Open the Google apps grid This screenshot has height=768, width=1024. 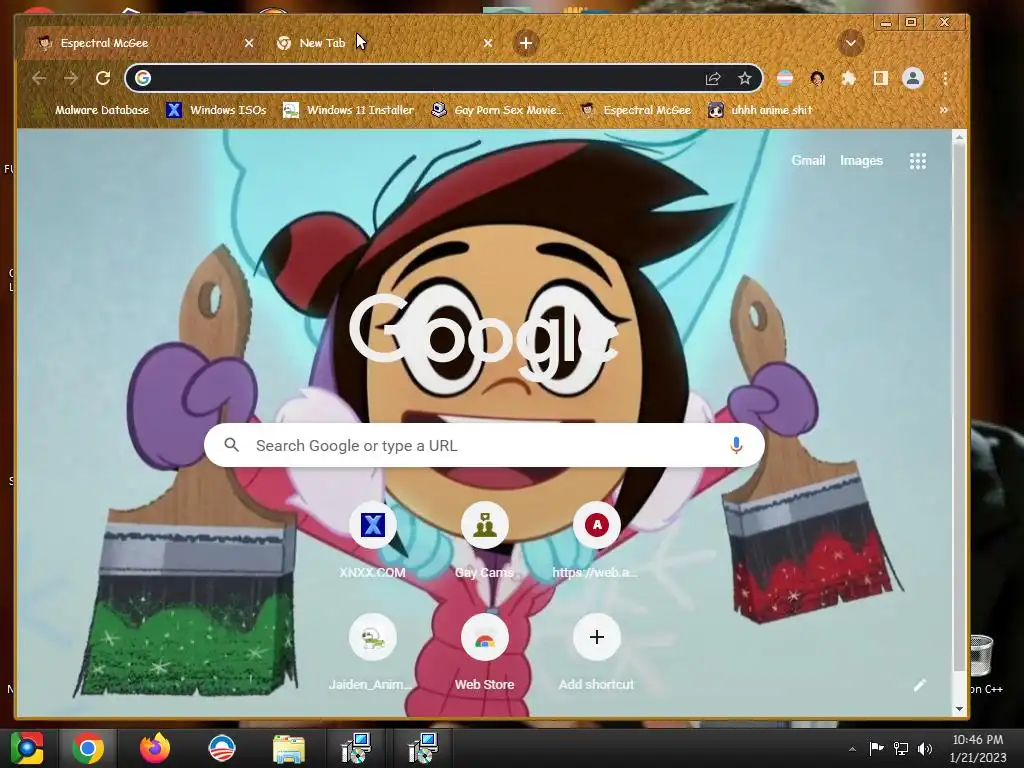(x=918, y=161)
